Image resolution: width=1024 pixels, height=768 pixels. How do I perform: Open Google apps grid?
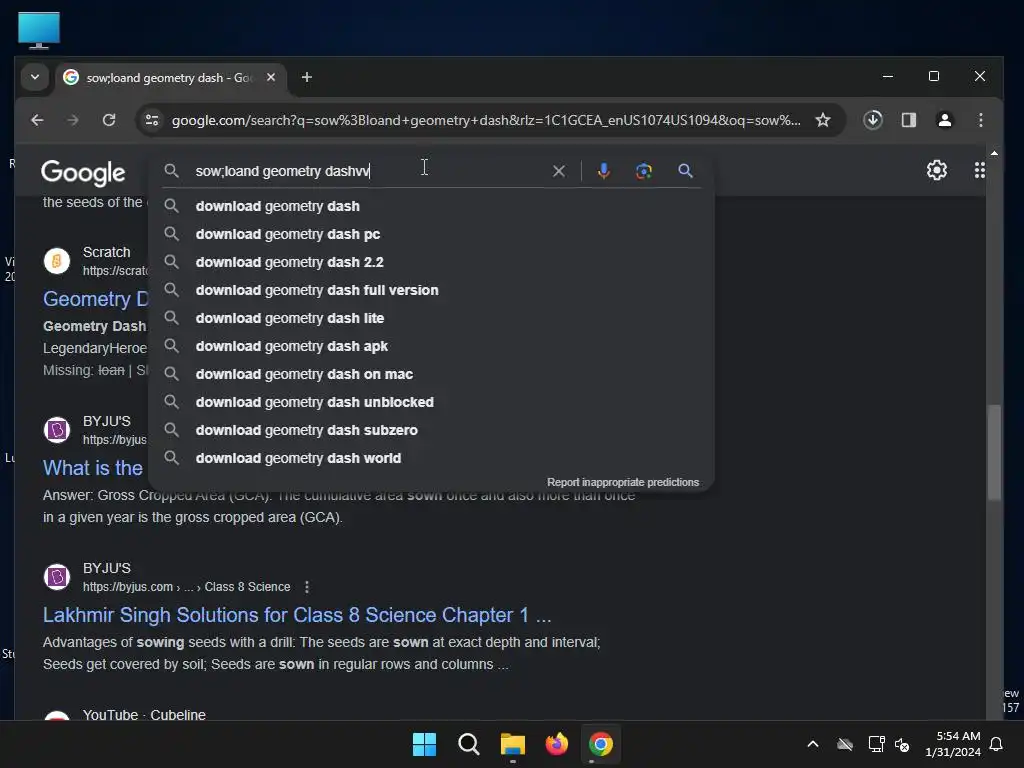(x=980, y=170)
